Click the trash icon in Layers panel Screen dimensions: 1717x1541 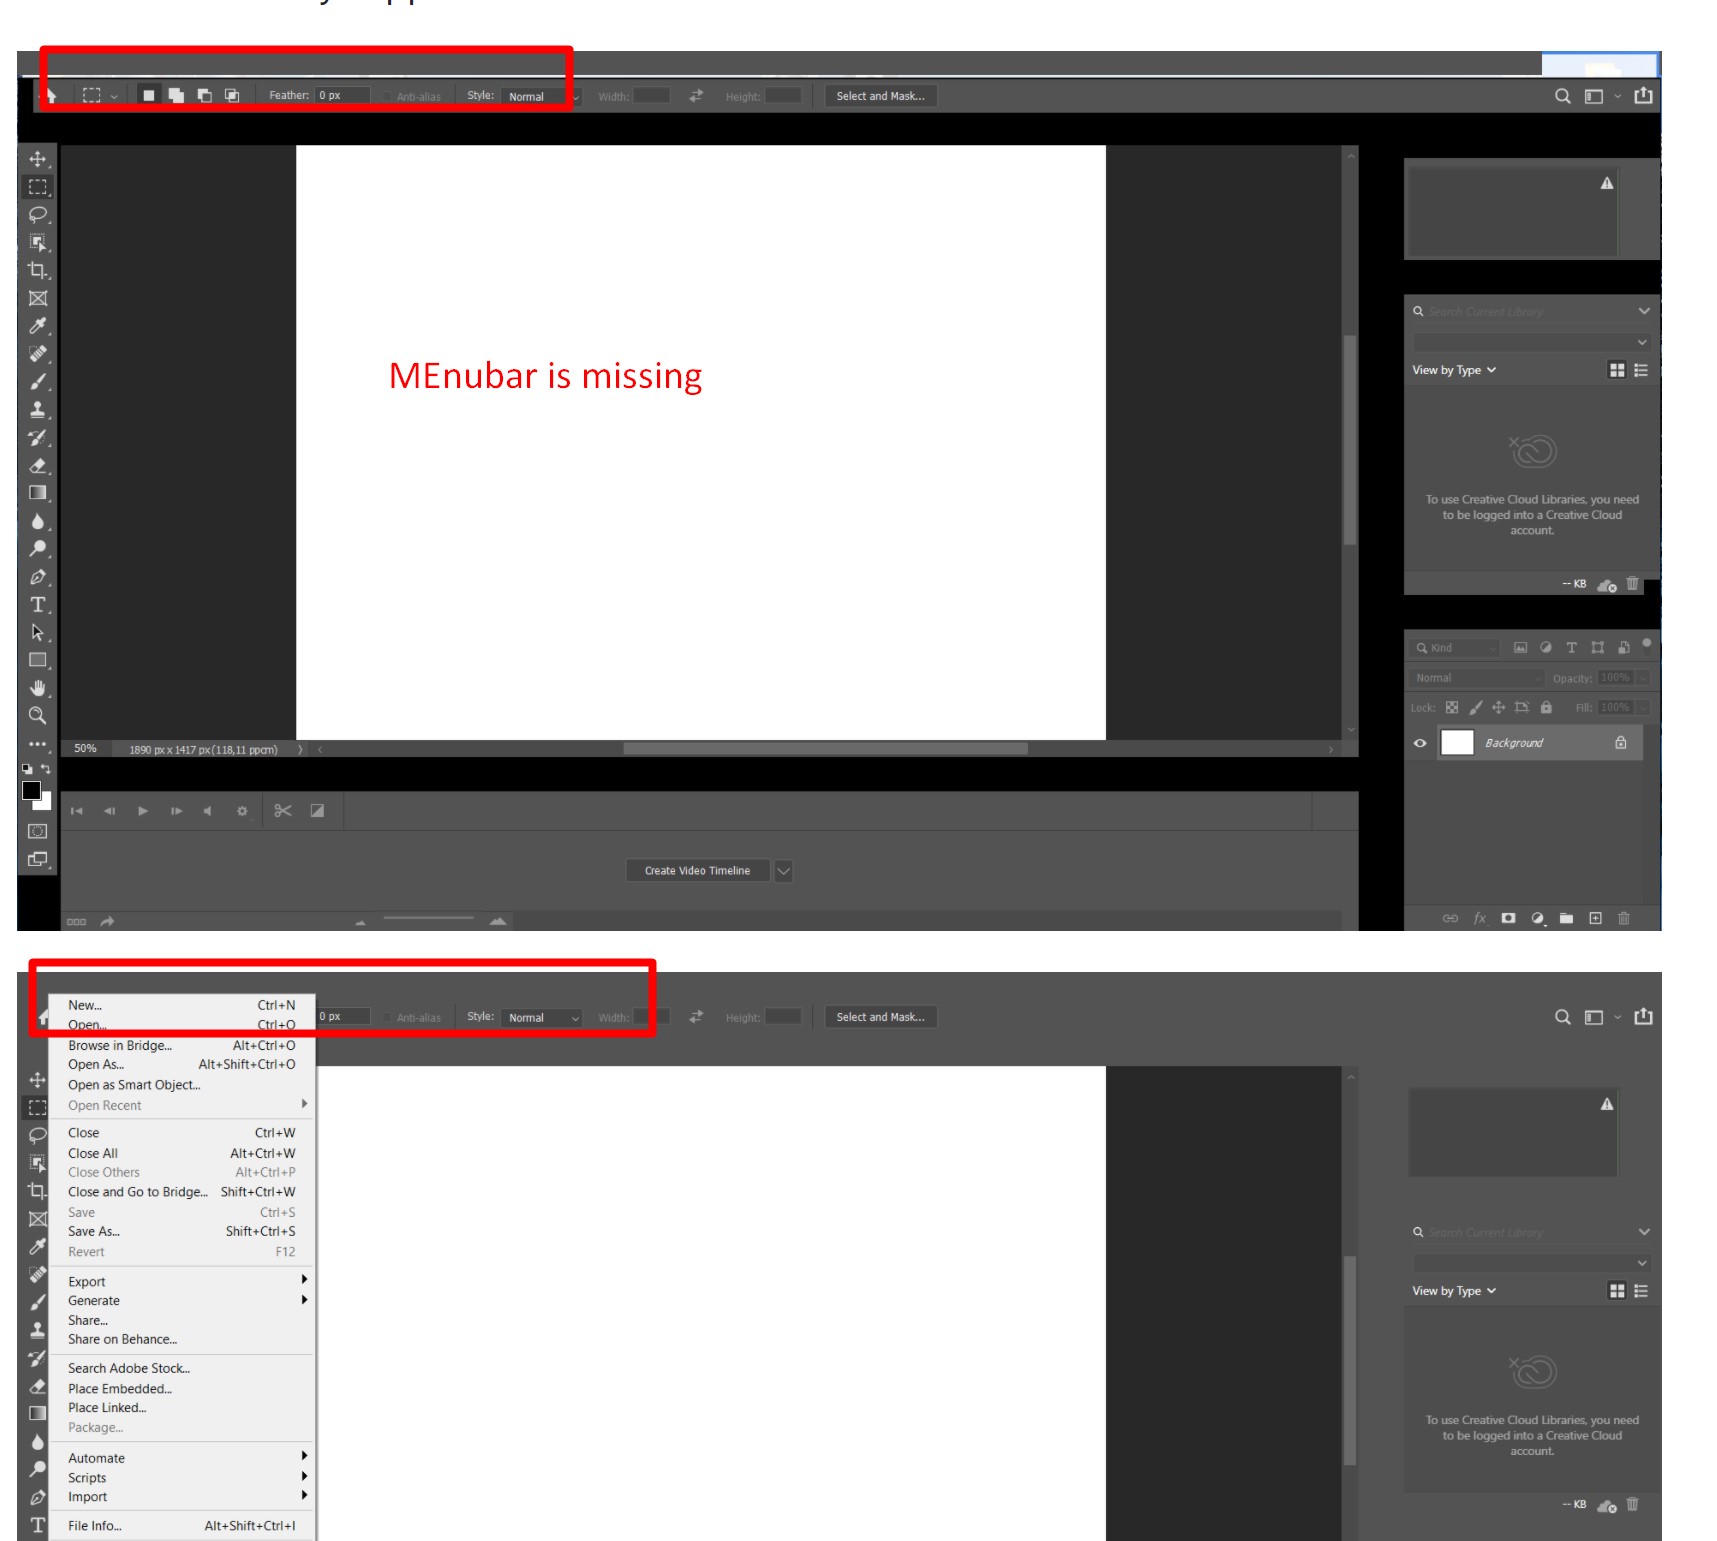tap(1623, 918)
